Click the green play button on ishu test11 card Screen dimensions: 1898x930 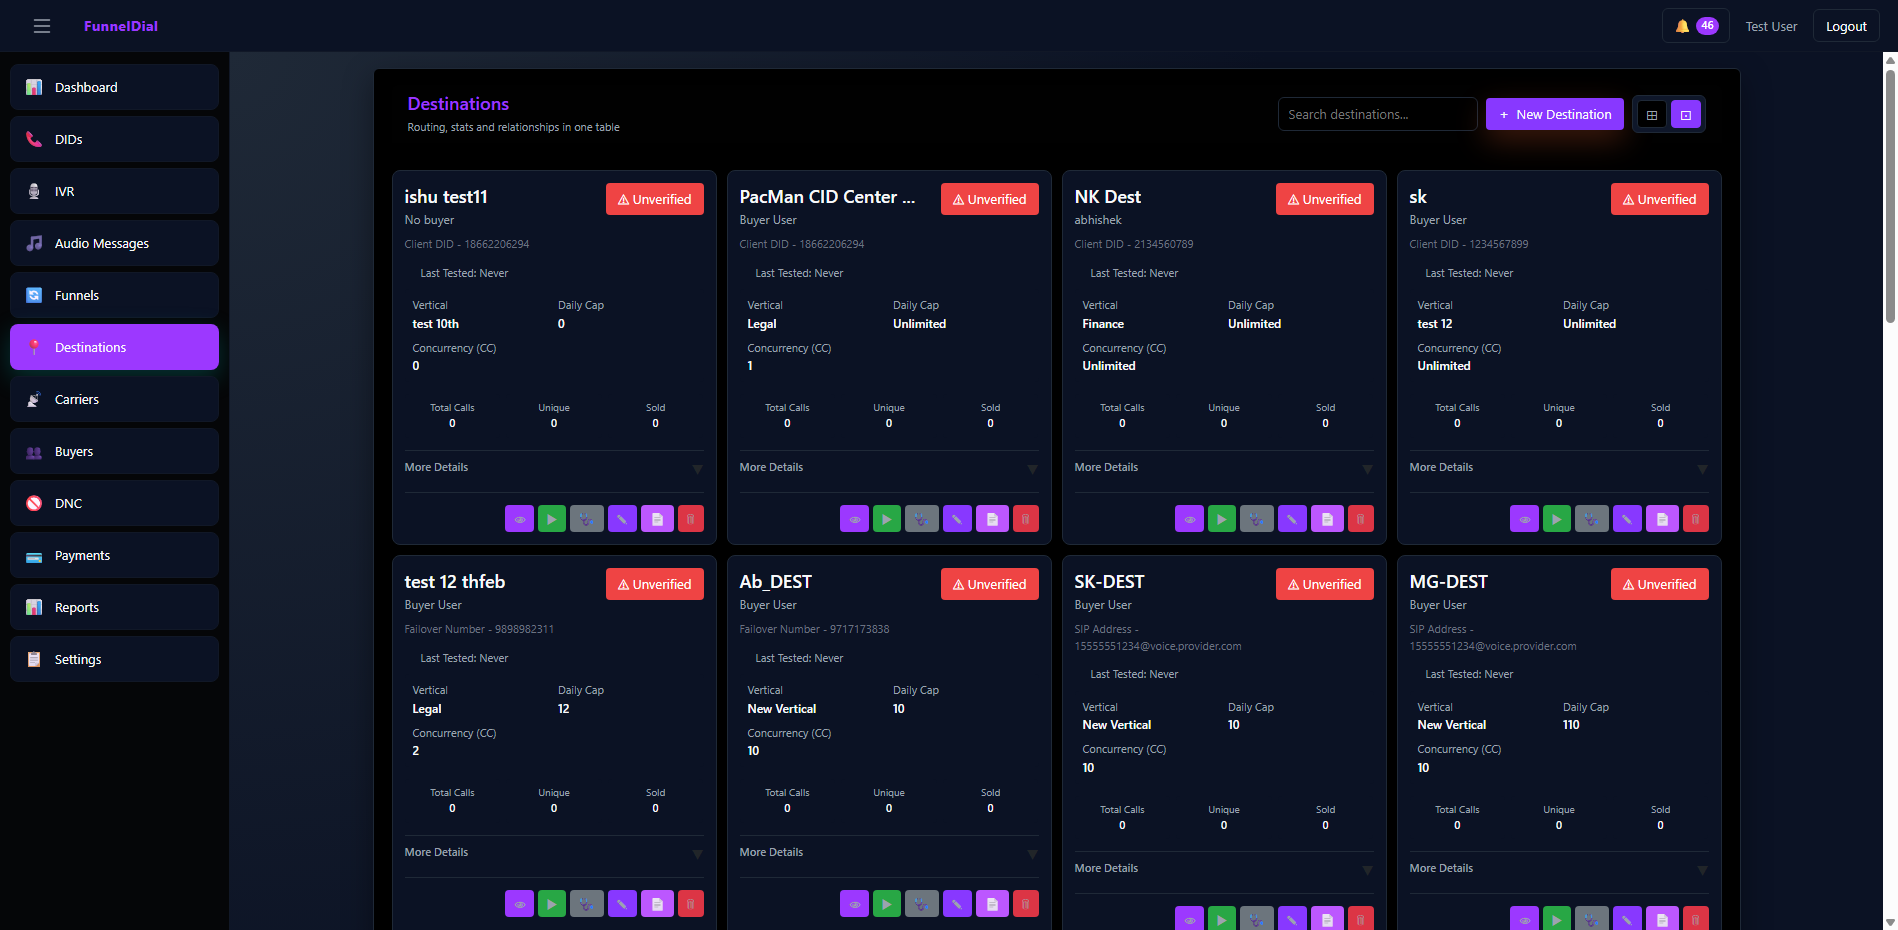[x=552, y=519]
